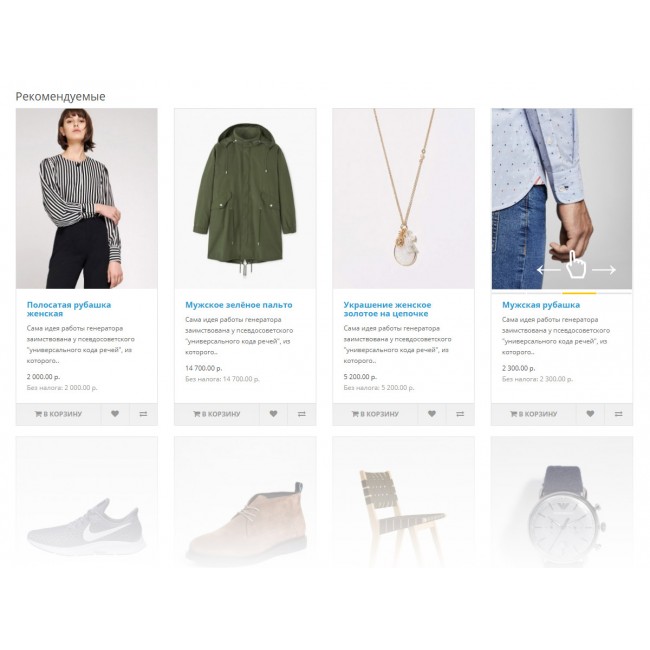Compare the gold necklace using arrows icon
650x650 pixels.
click(460, 414)
